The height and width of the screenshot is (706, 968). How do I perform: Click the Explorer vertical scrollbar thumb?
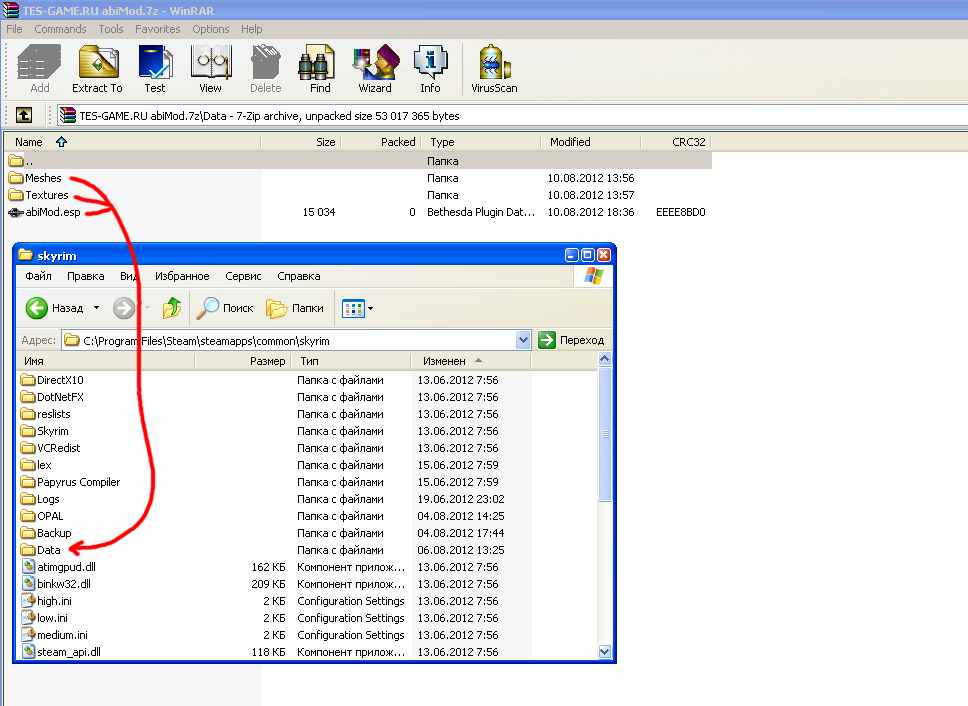click(x=604, y=434)
